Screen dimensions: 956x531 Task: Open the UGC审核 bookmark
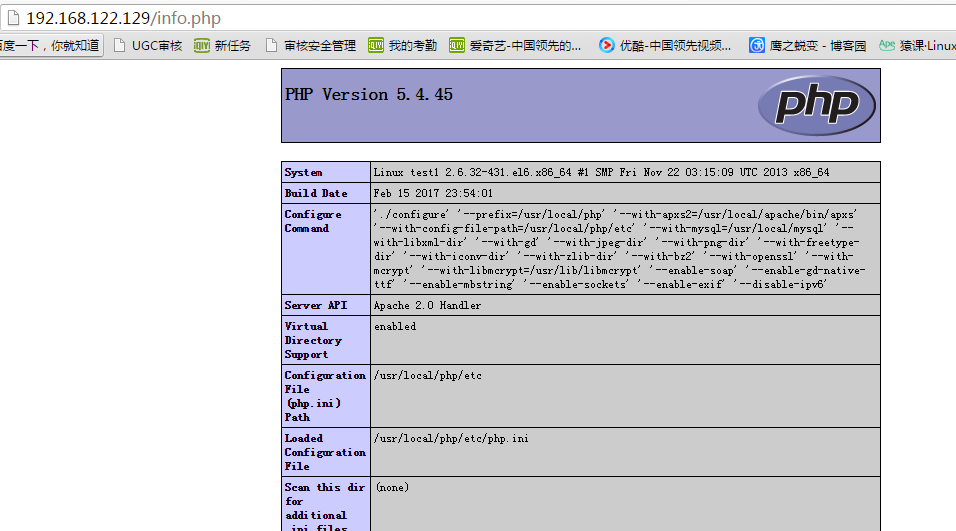148,46
